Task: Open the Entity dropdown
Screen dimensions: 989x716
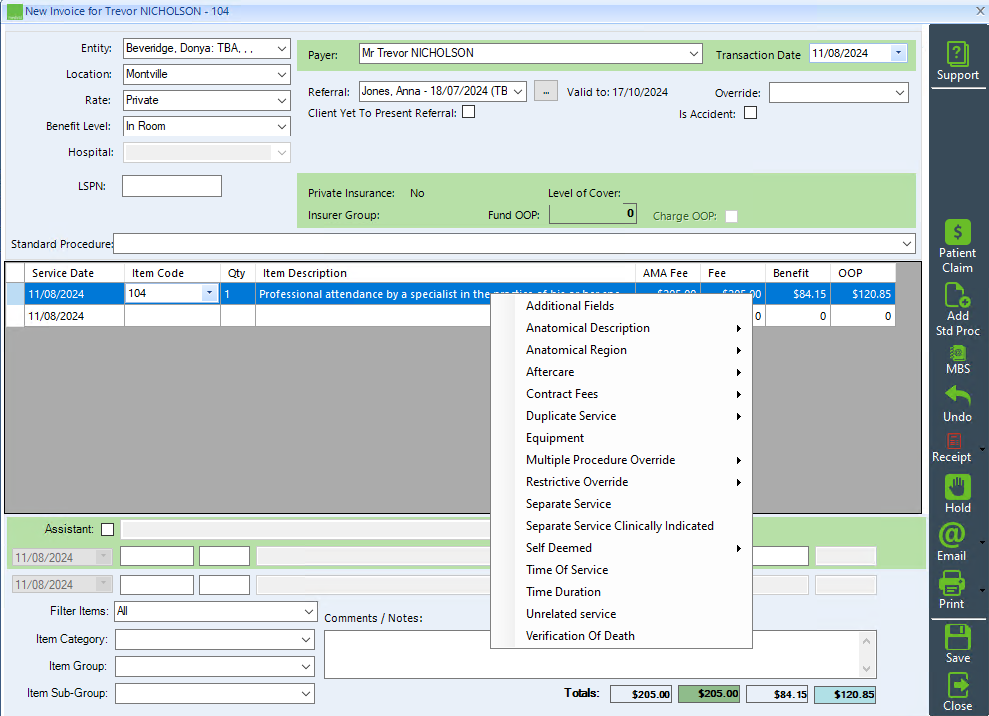Action: (x=281, y=49)
